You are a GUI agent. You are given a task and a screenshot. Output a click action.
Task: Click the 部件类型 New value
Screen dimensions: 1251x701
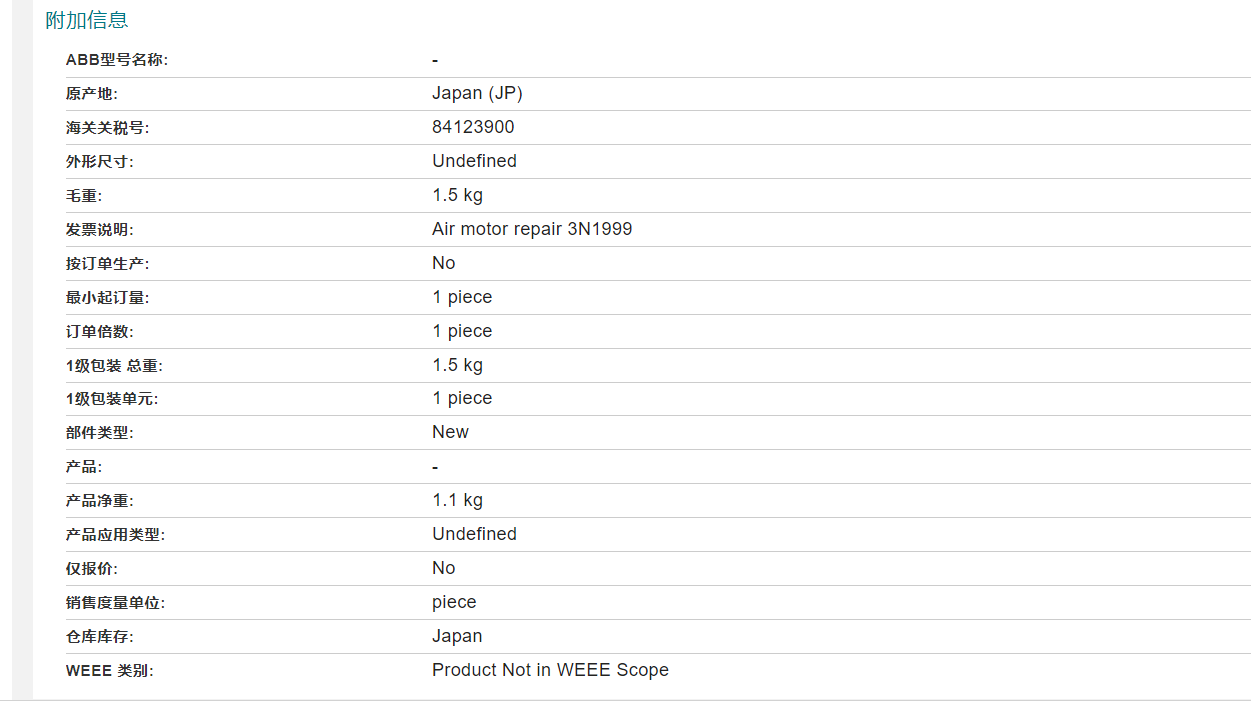click(x=450, y=432)
